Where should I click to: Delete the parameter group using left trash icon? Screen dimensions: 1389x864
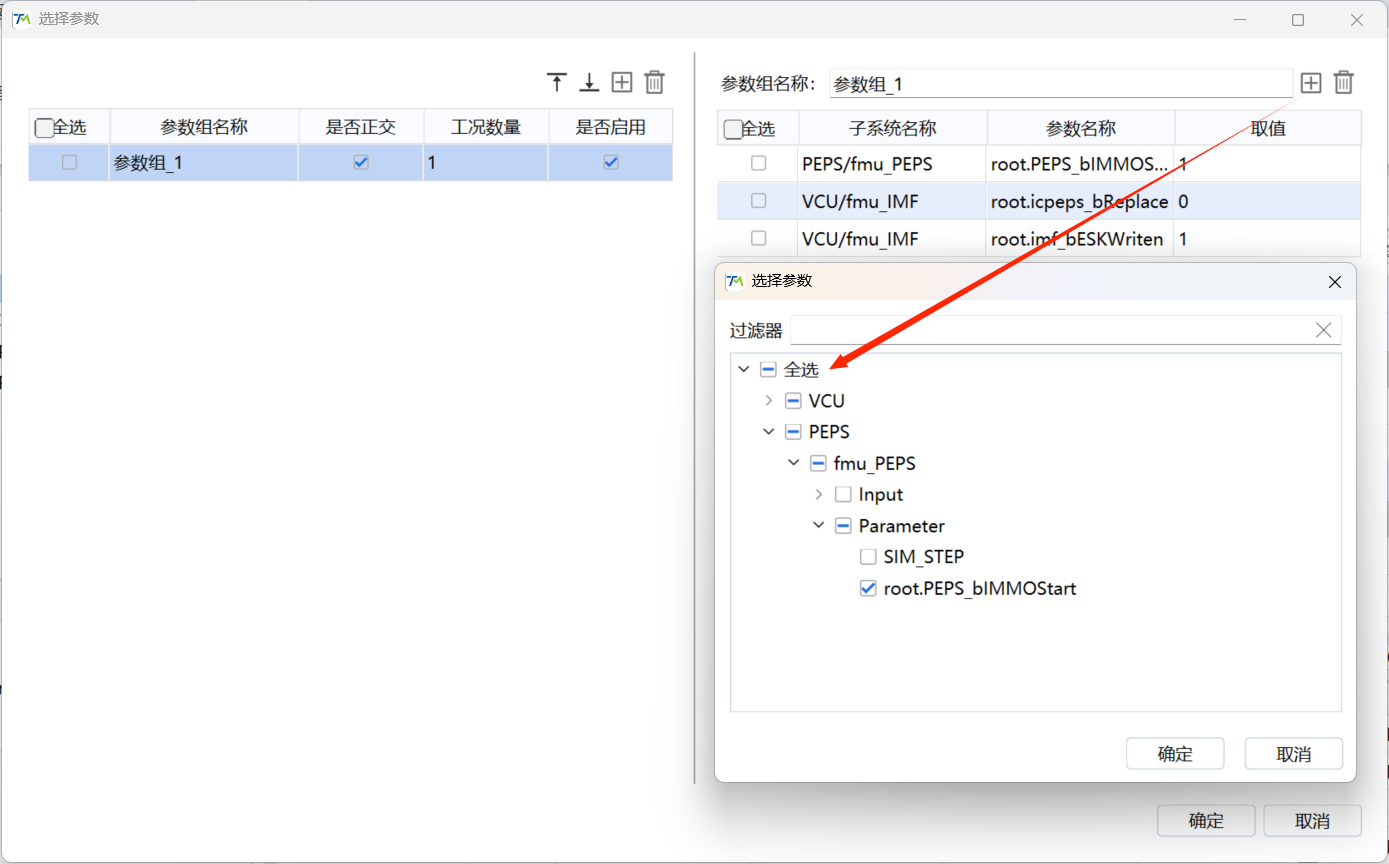click(654, 83)
